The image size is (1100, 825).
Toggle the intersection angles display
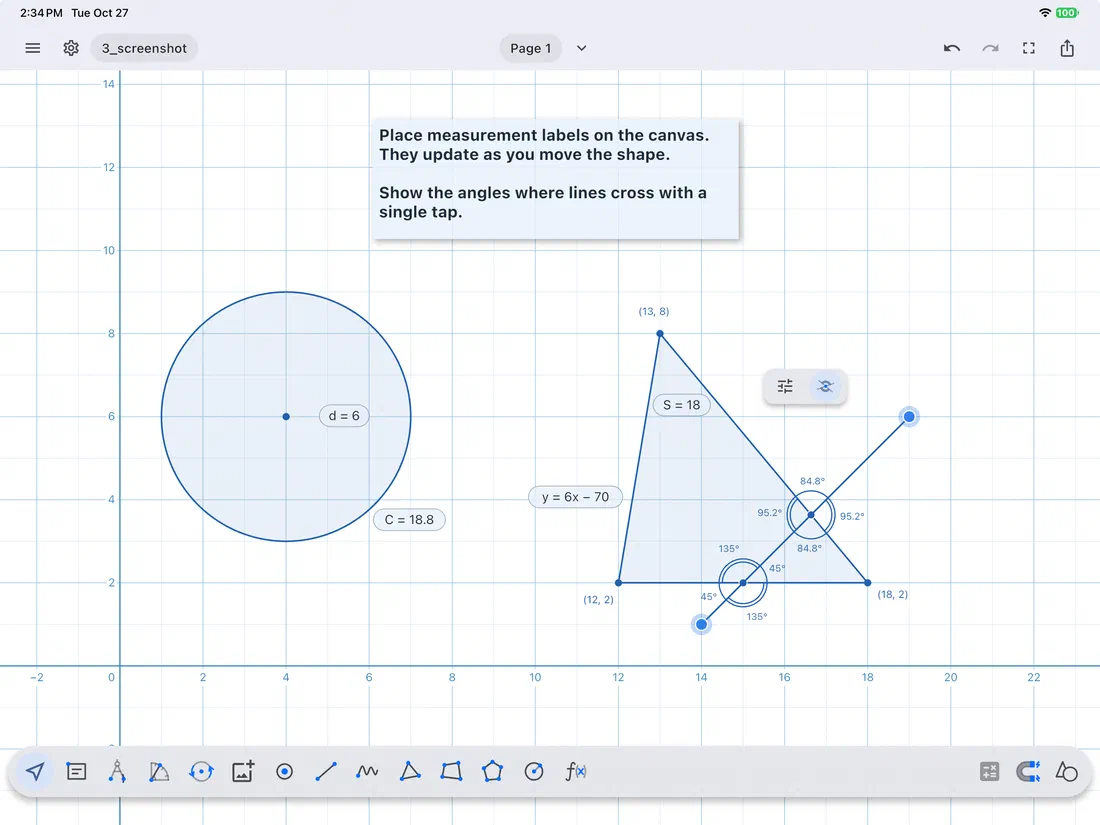pos(825,387)
